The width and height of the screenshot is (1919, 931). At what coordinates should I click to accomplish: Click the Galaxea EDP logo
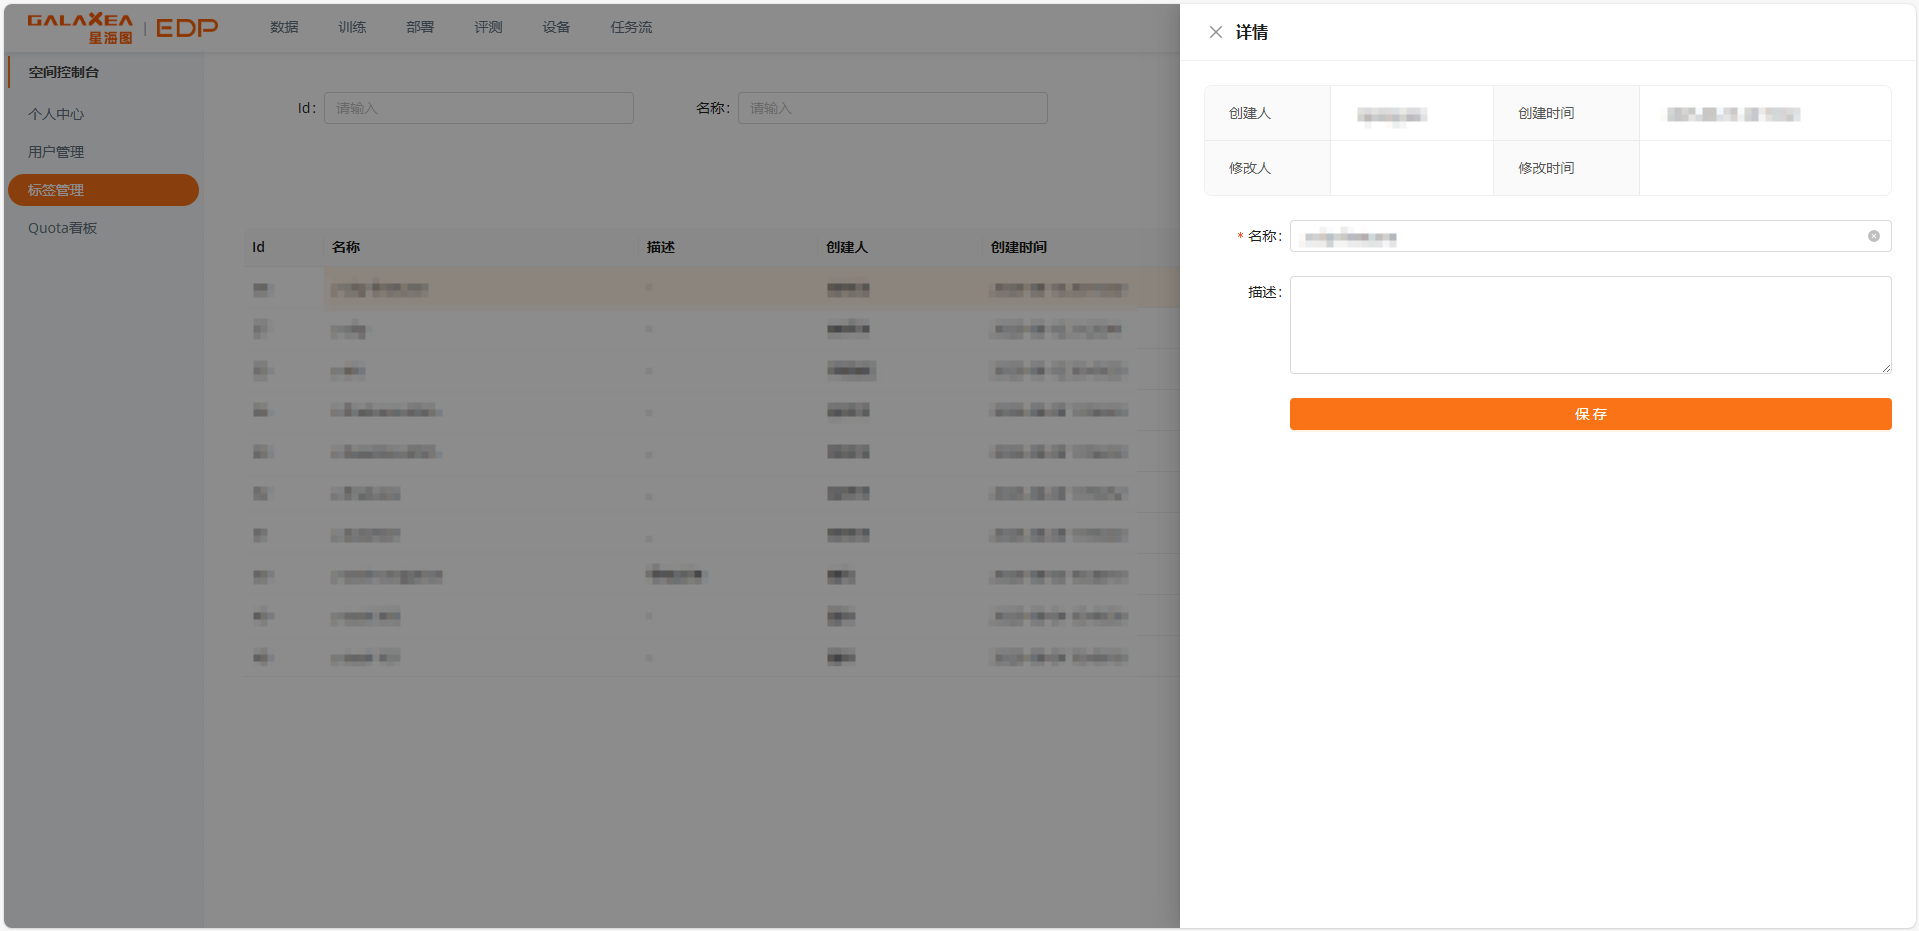click(x=122, y=28)
